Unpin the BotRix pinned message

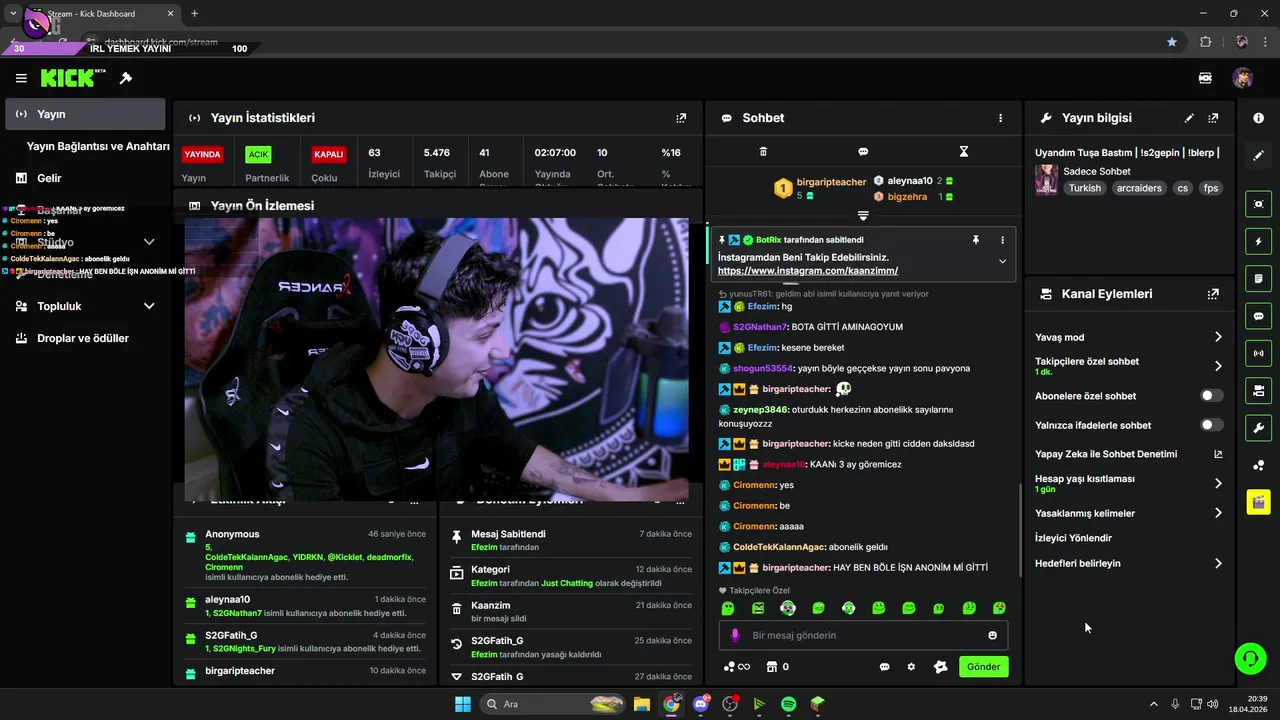point(976,240)
